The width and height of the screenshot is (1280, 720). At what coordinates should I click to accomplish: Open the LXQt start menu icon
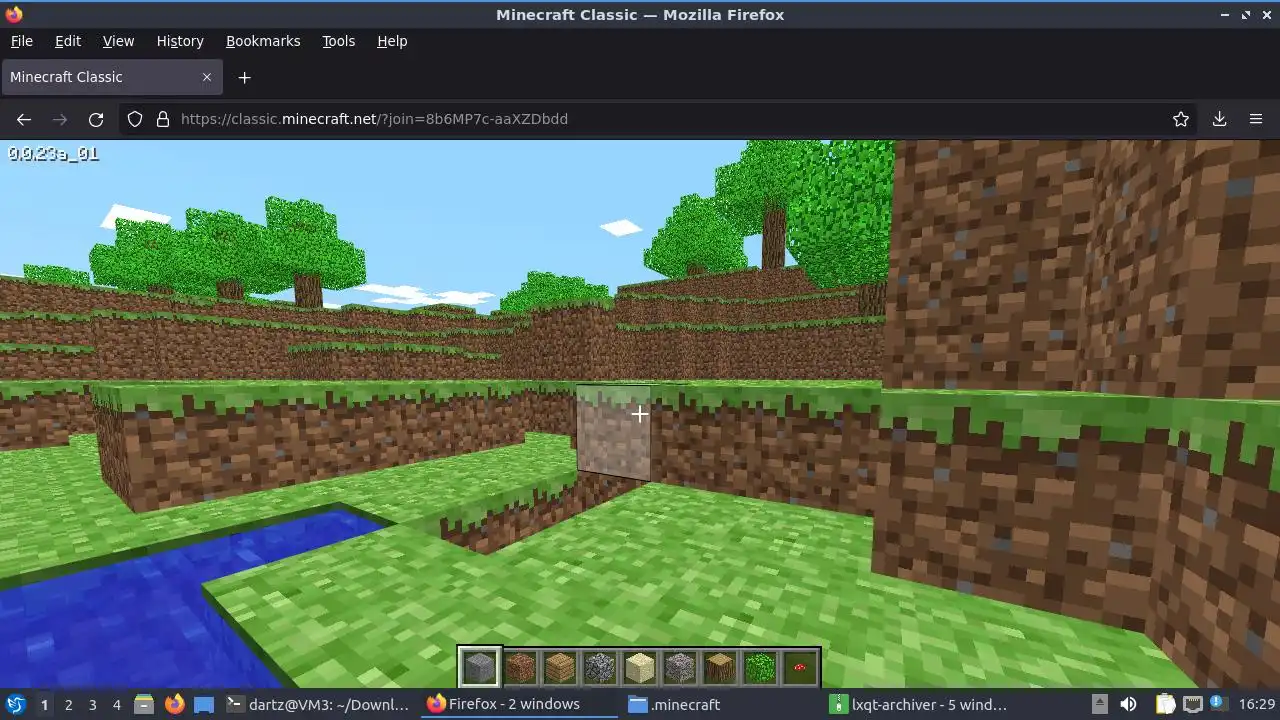coord(16,705)
